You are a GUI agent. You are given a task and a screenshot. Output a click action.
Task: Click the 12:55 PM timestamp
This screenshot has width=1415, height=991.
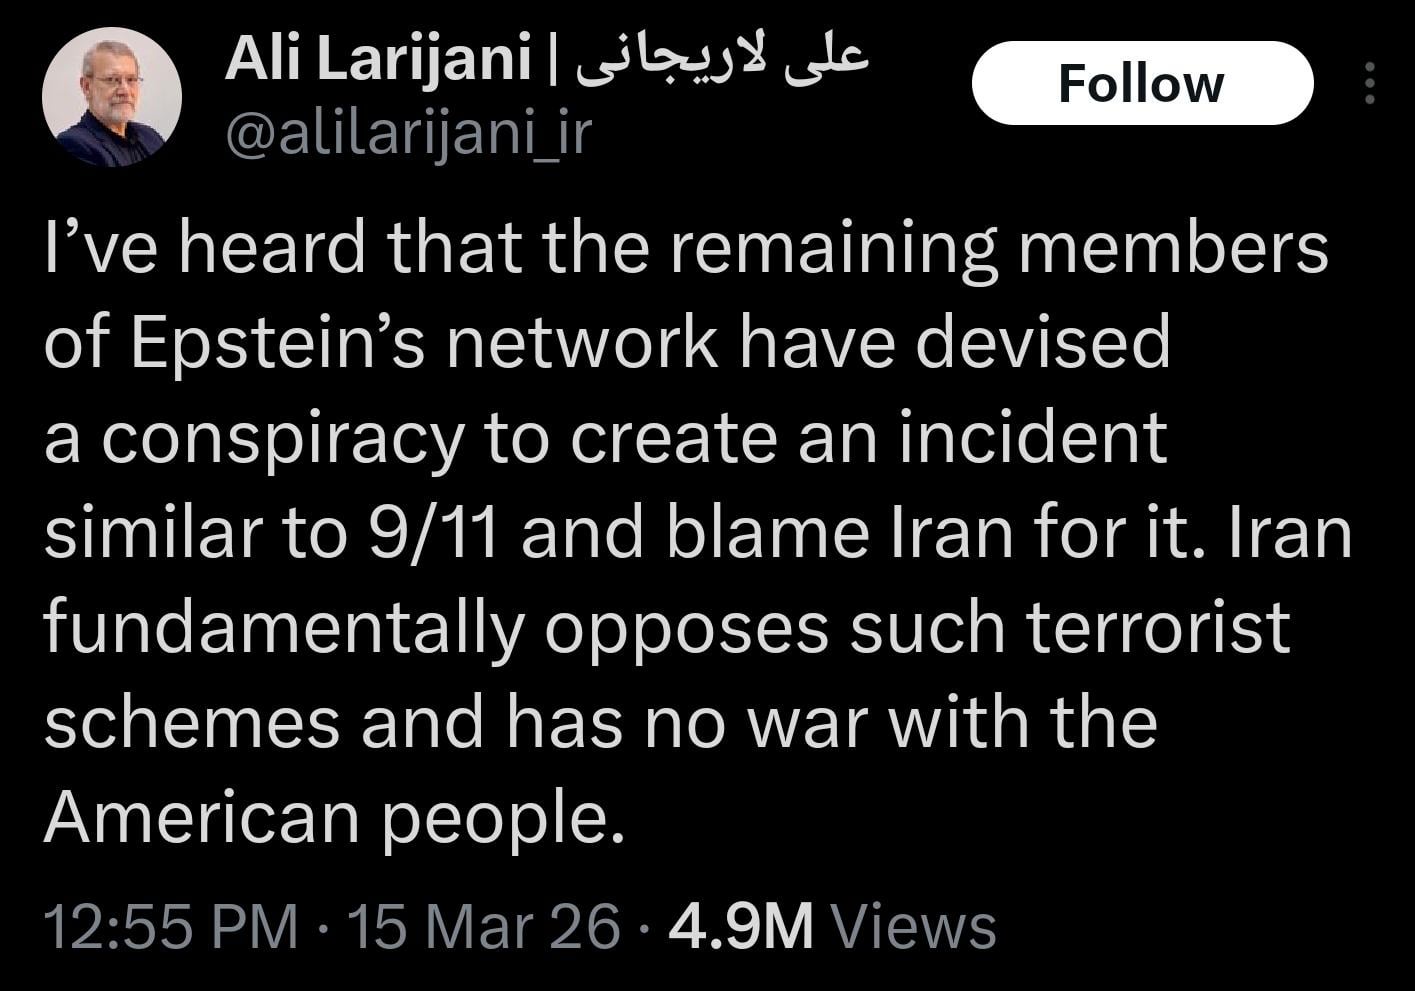click(x=171, y=926)
